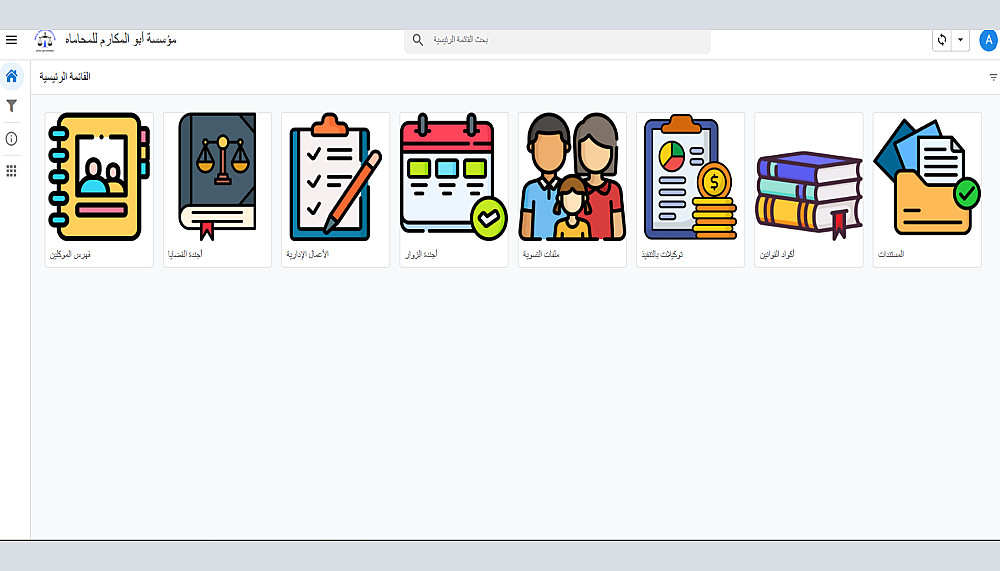Open the info icon in sidebar
Viewport: 1000px width, 571px height.
tap(11, 138)
